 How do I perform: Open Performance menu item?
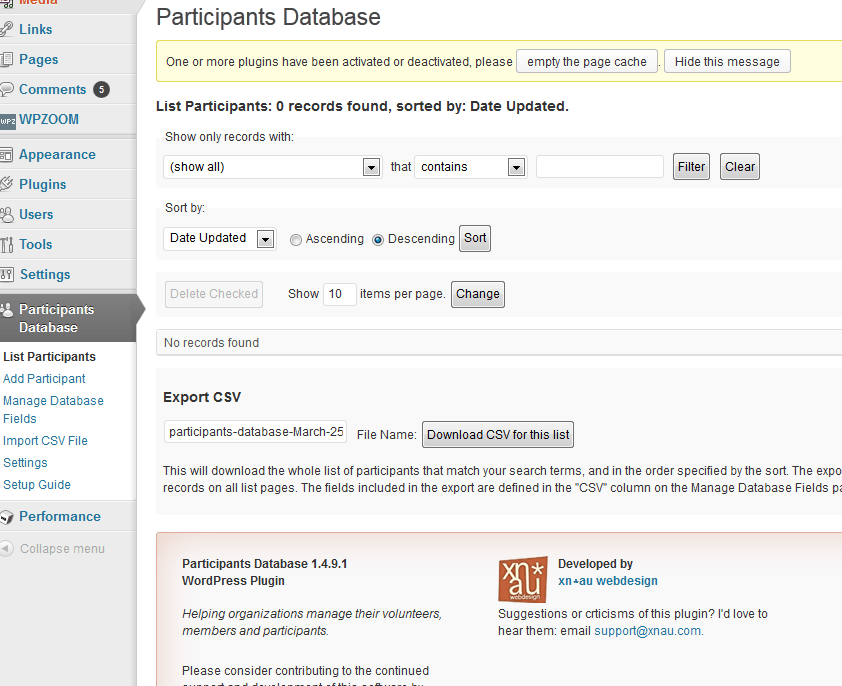pos(60,517)
